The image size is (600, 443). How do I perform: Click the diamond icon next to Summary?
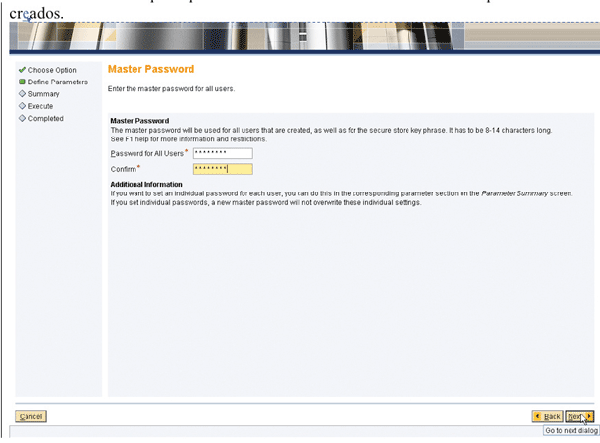click(x=22, y=94)
